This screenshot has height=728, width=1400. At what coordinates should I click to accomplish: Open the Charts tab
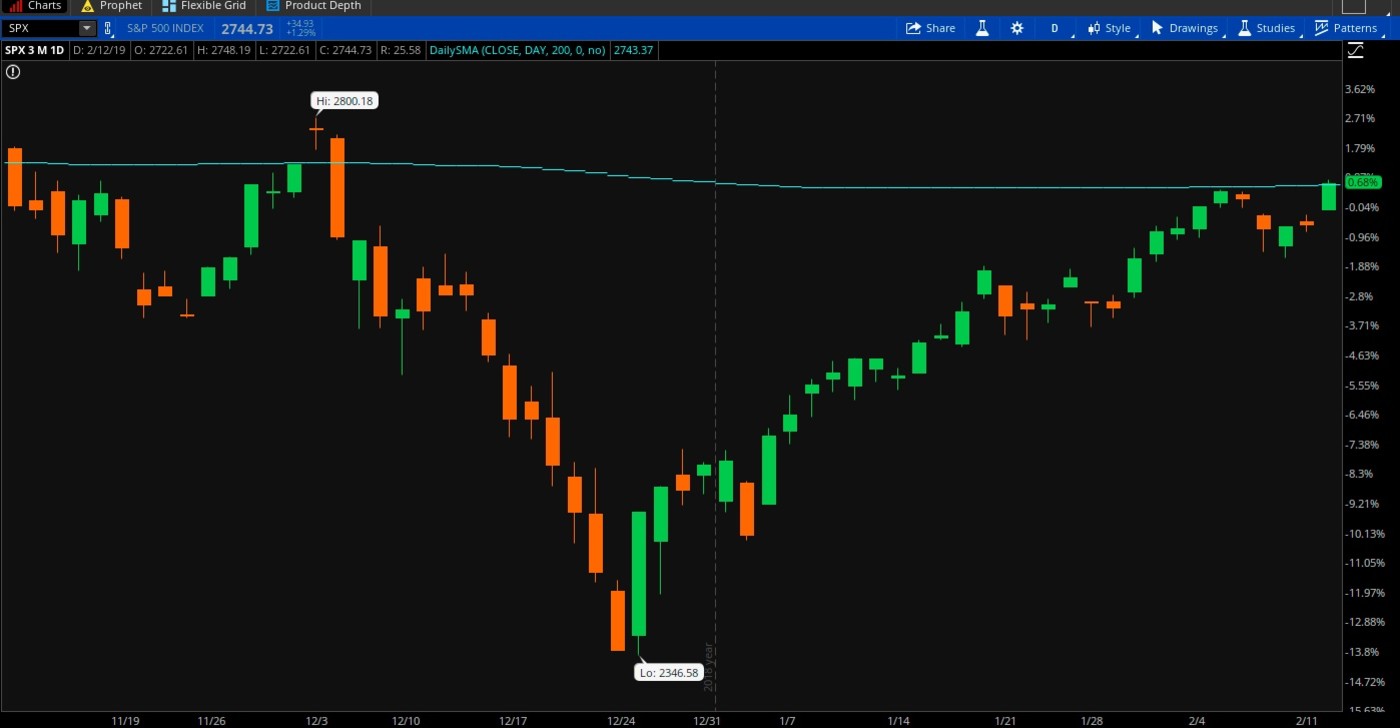tap(35, 6)
